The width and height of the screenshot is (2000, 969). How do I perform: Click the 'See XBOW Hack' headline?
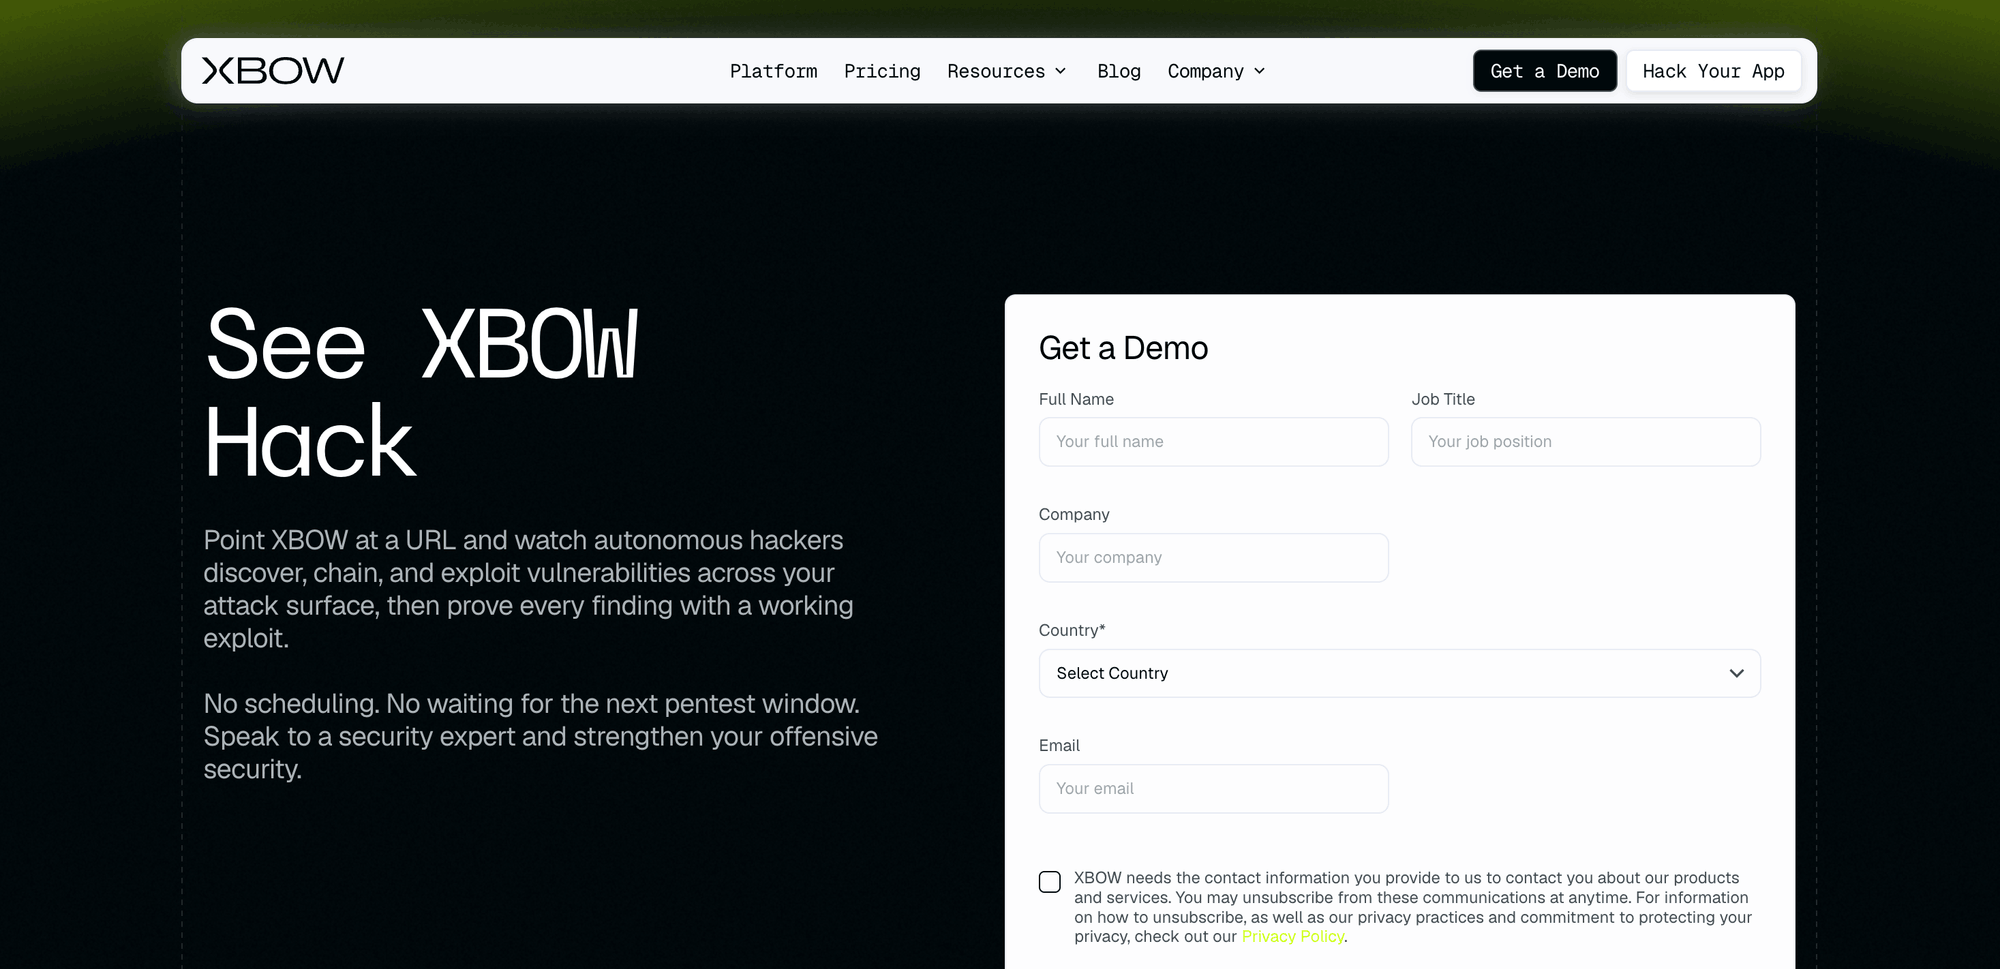pos(421,393)
